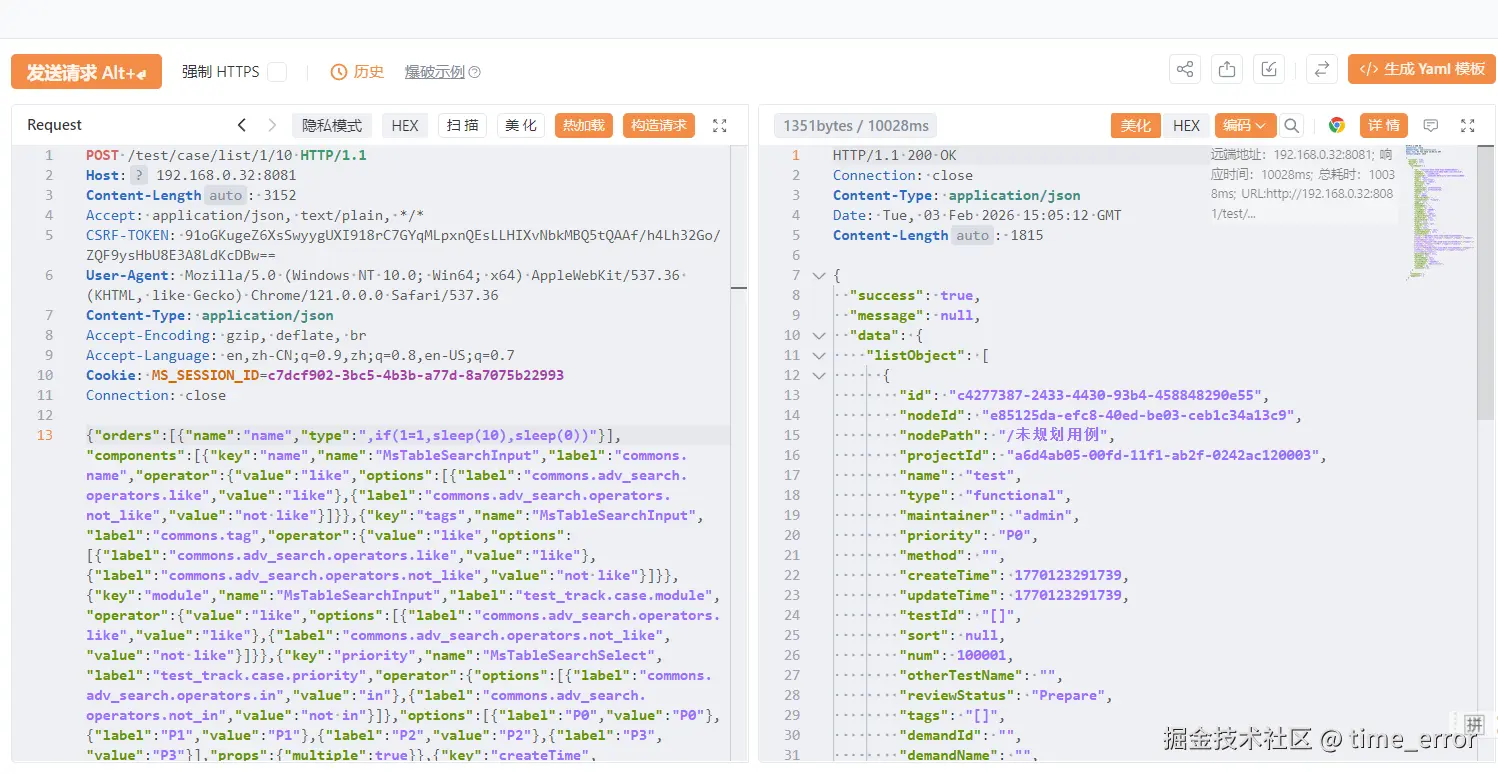Click the share icon in top toolbar
Screen dimensions: 1498x774
pyautogui.click(x=1185, y=69)
